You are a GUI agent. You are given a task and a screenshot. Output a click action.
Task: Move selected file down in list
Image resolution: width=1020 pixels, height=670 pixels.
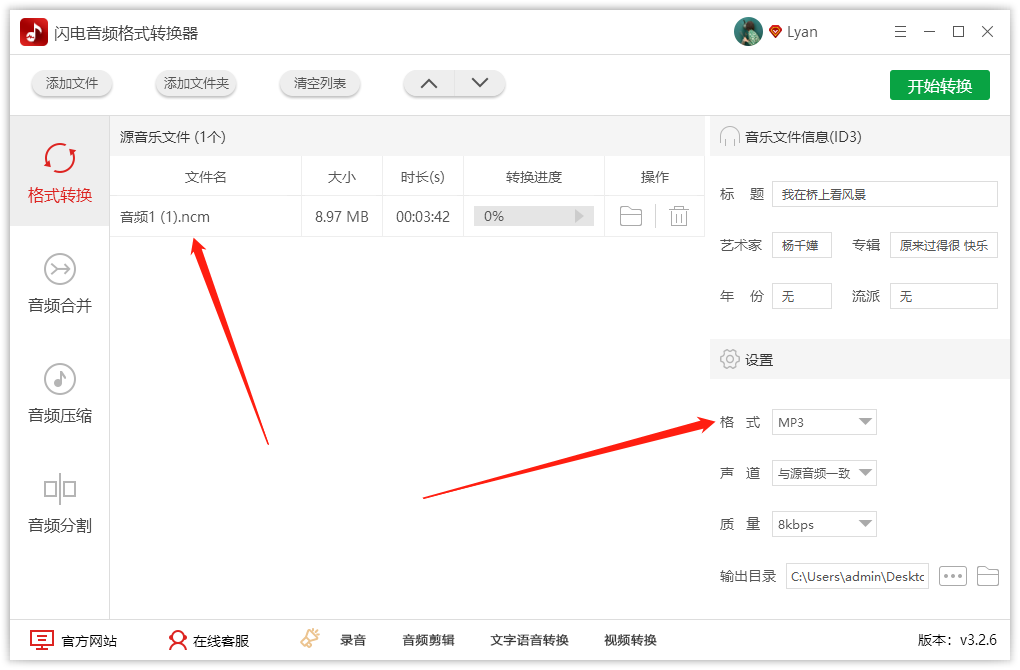(480, 84)
